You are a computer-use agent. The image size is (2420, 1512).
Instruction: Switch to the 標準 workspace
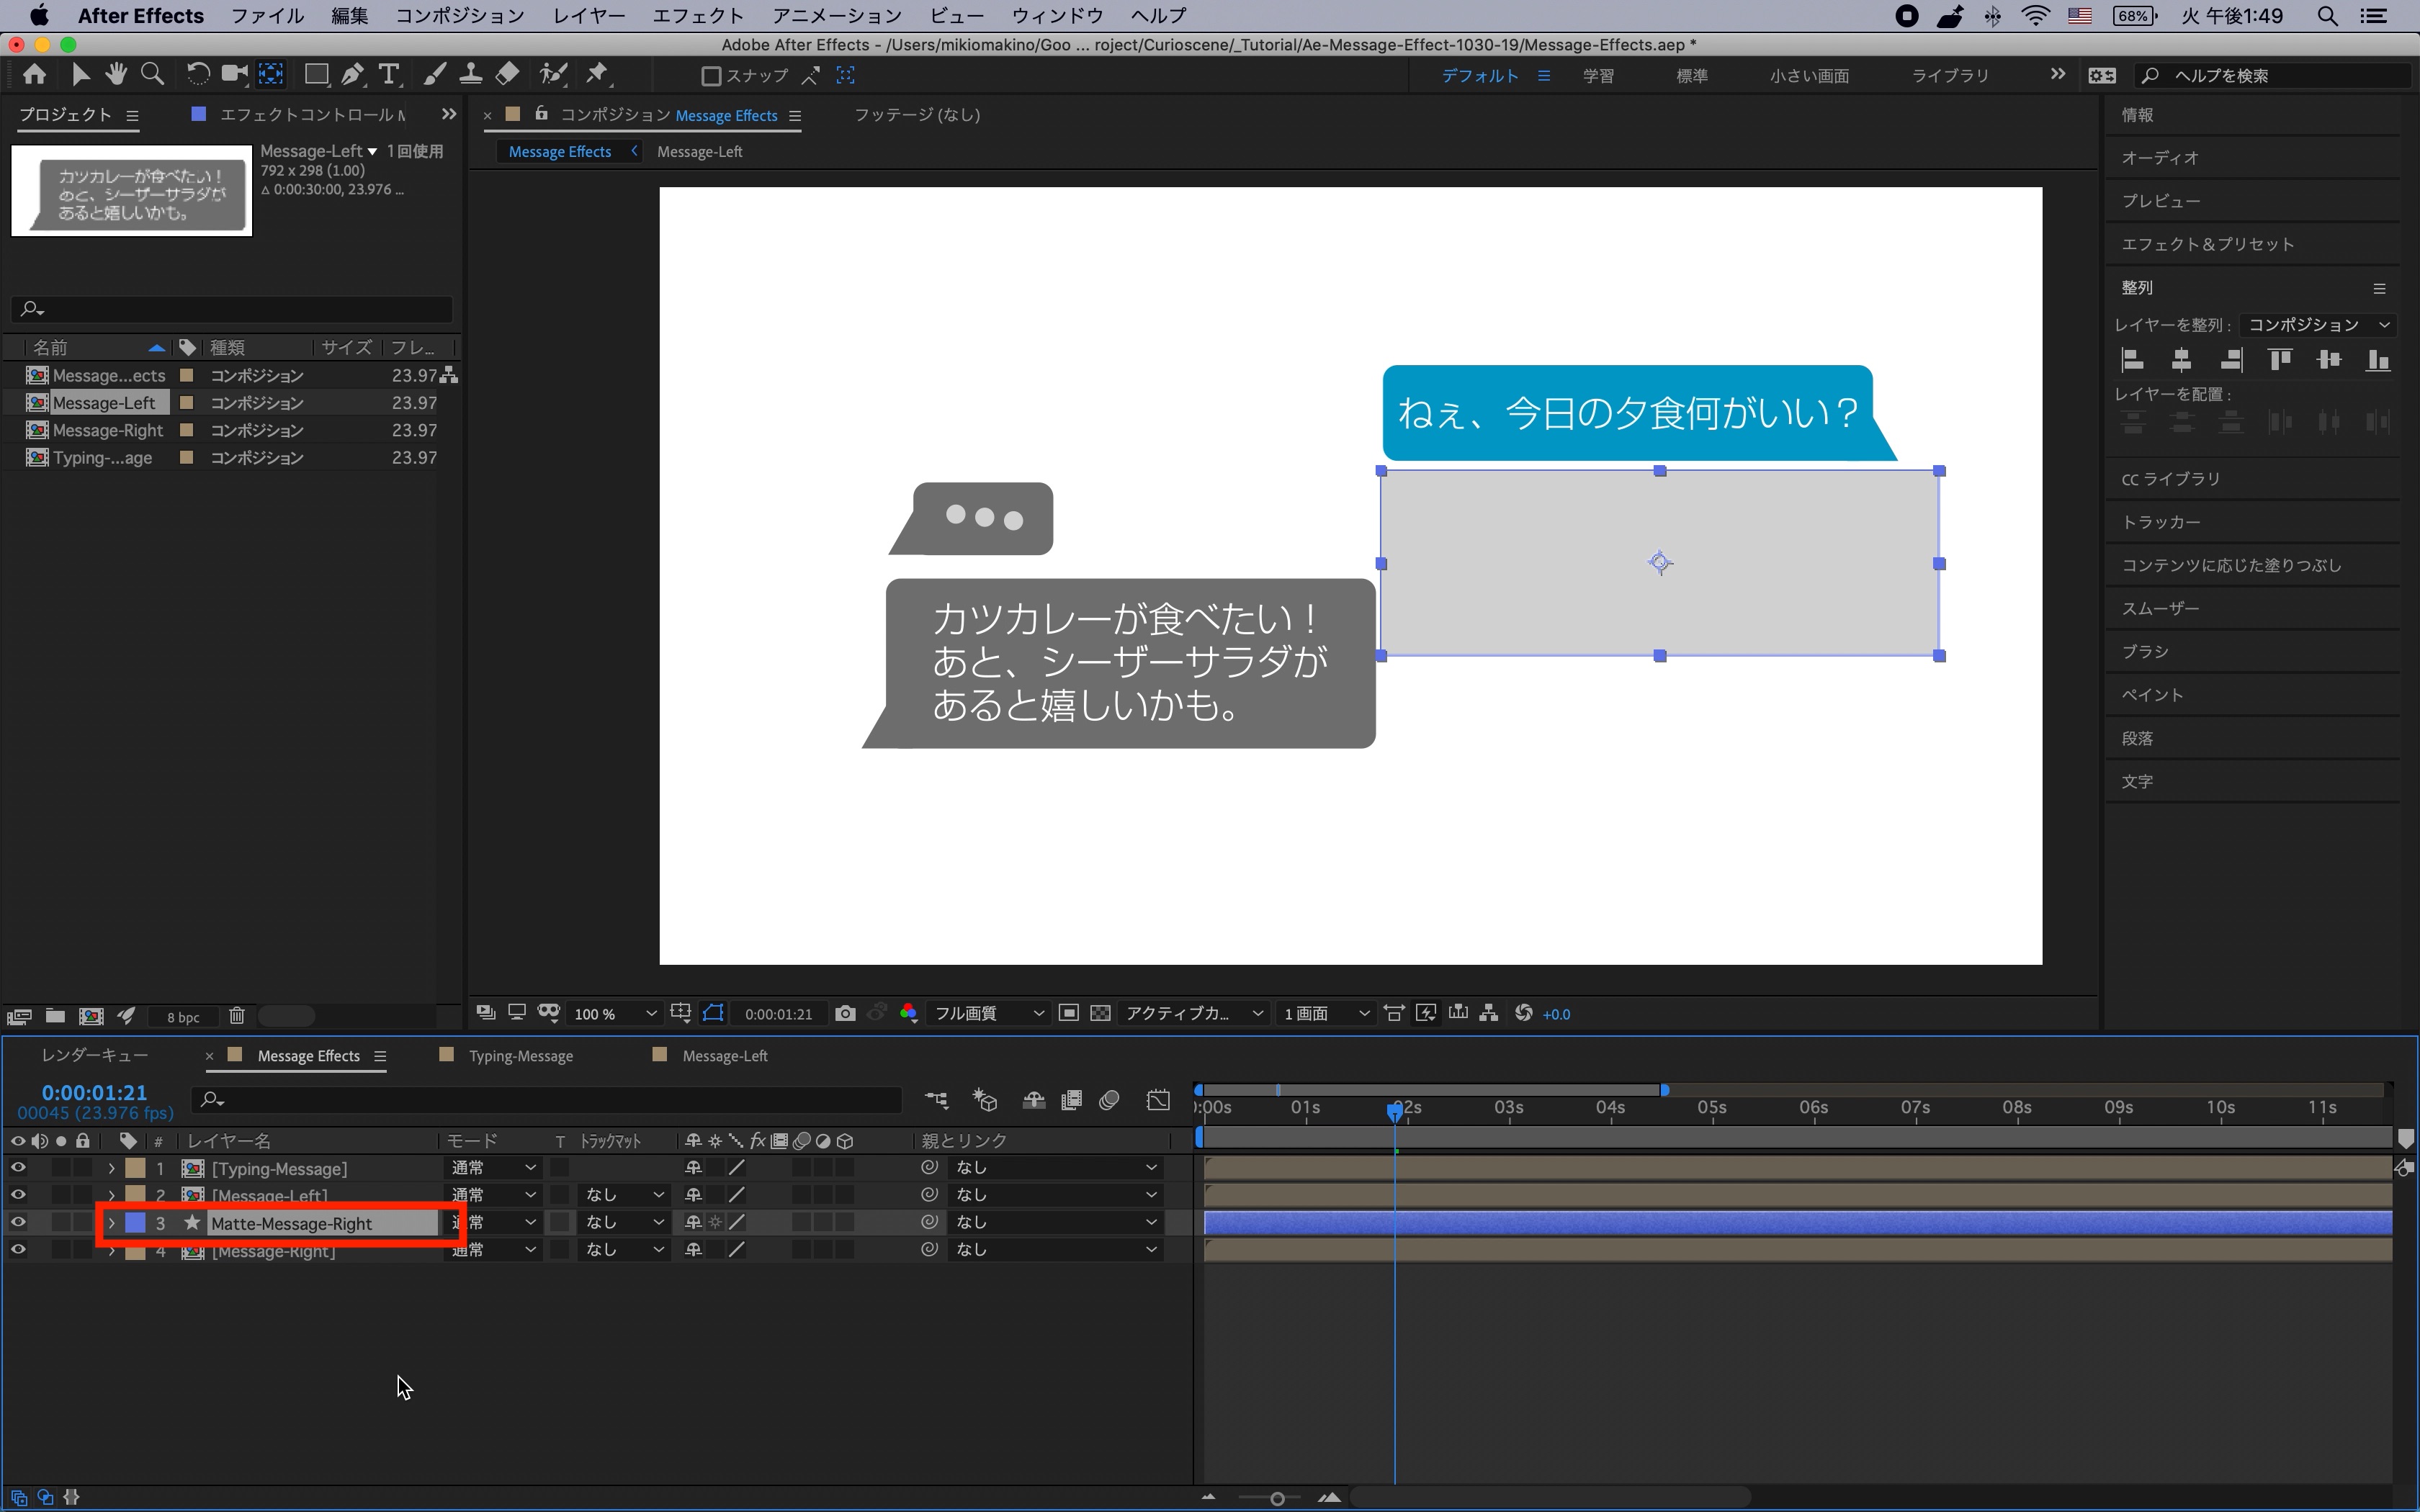pos(1691,76)
